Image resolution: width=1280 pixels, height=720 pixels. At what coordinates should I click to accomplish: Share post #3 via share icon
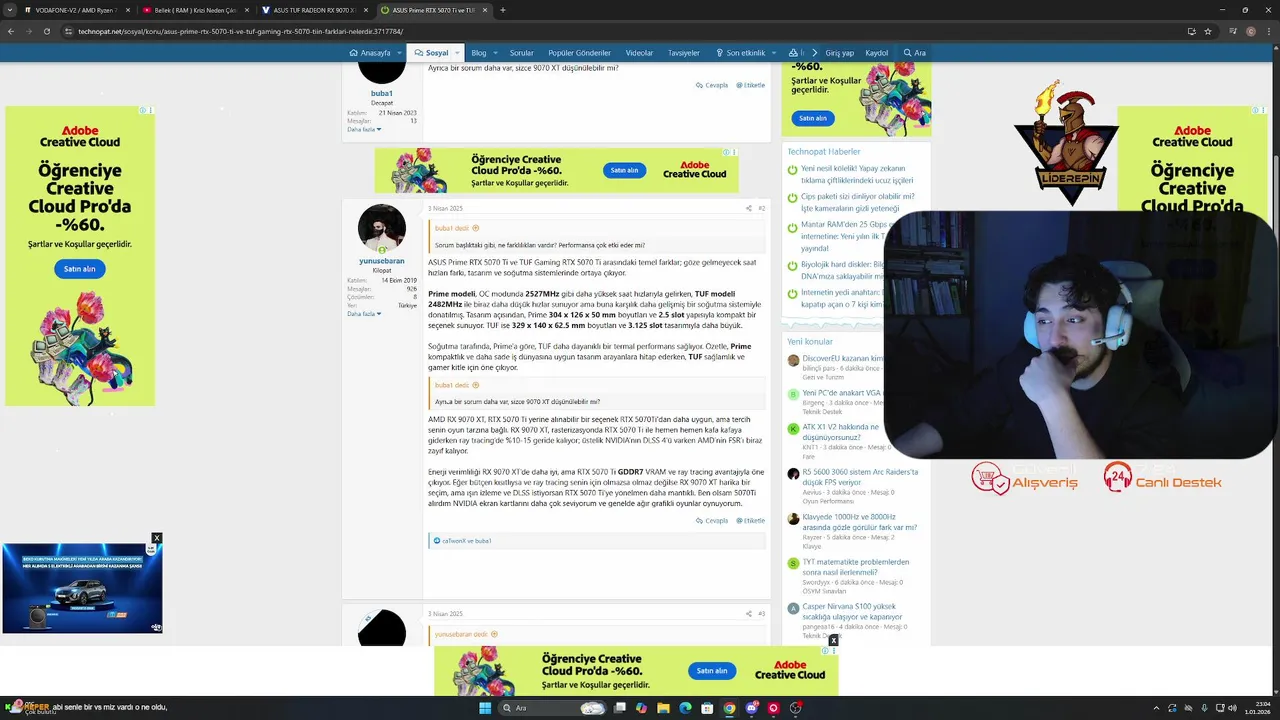click(748, 613)
